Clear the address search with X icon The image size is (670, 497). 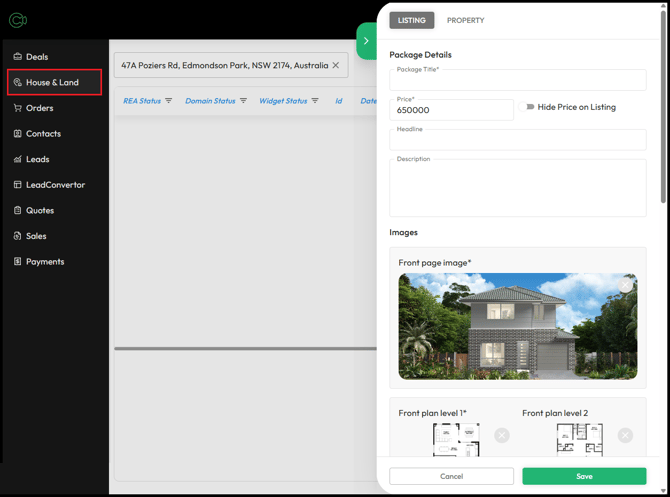pyautogui.click(x=336, y=65)
